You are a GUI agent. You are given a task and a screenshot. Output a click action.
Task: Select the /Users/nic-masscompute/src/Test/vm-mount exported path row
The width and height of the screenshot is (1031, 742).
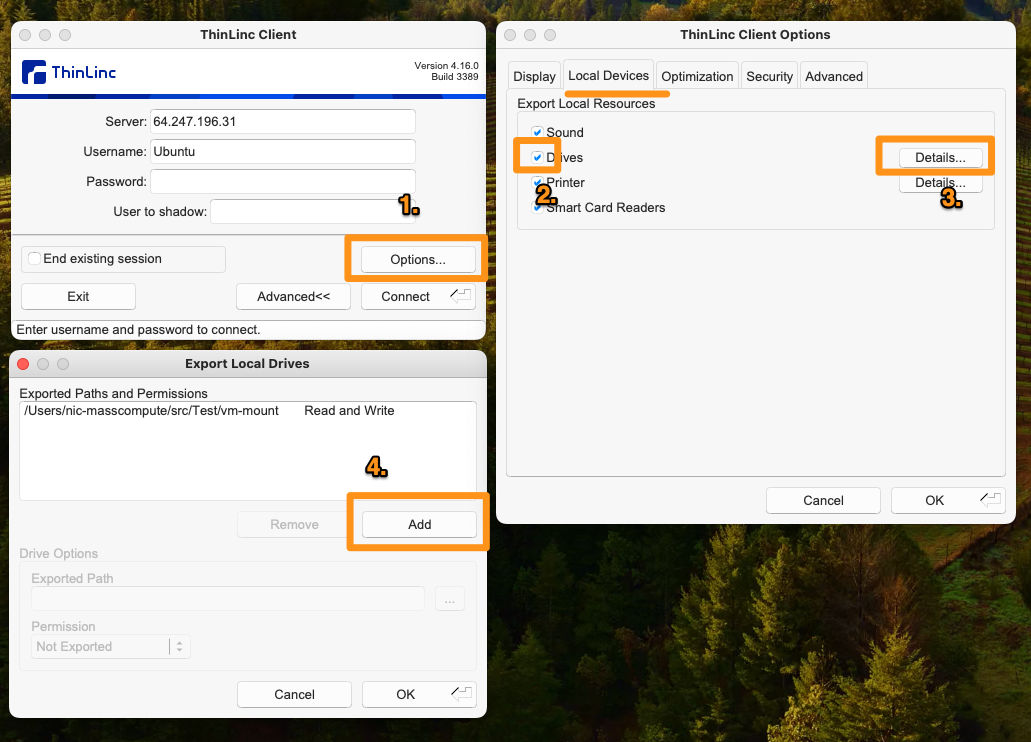coord(248,411)
